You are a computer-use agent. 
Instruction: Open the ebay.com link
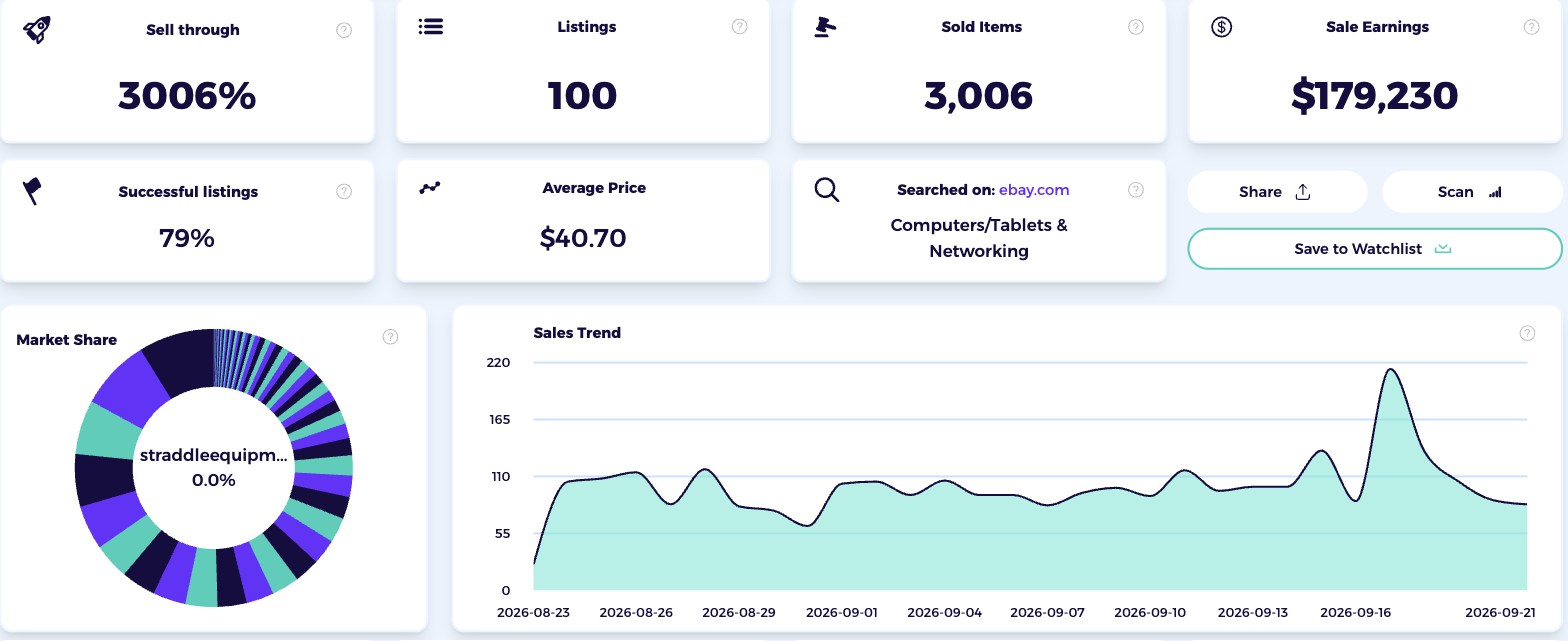[x=1034, y=190]
